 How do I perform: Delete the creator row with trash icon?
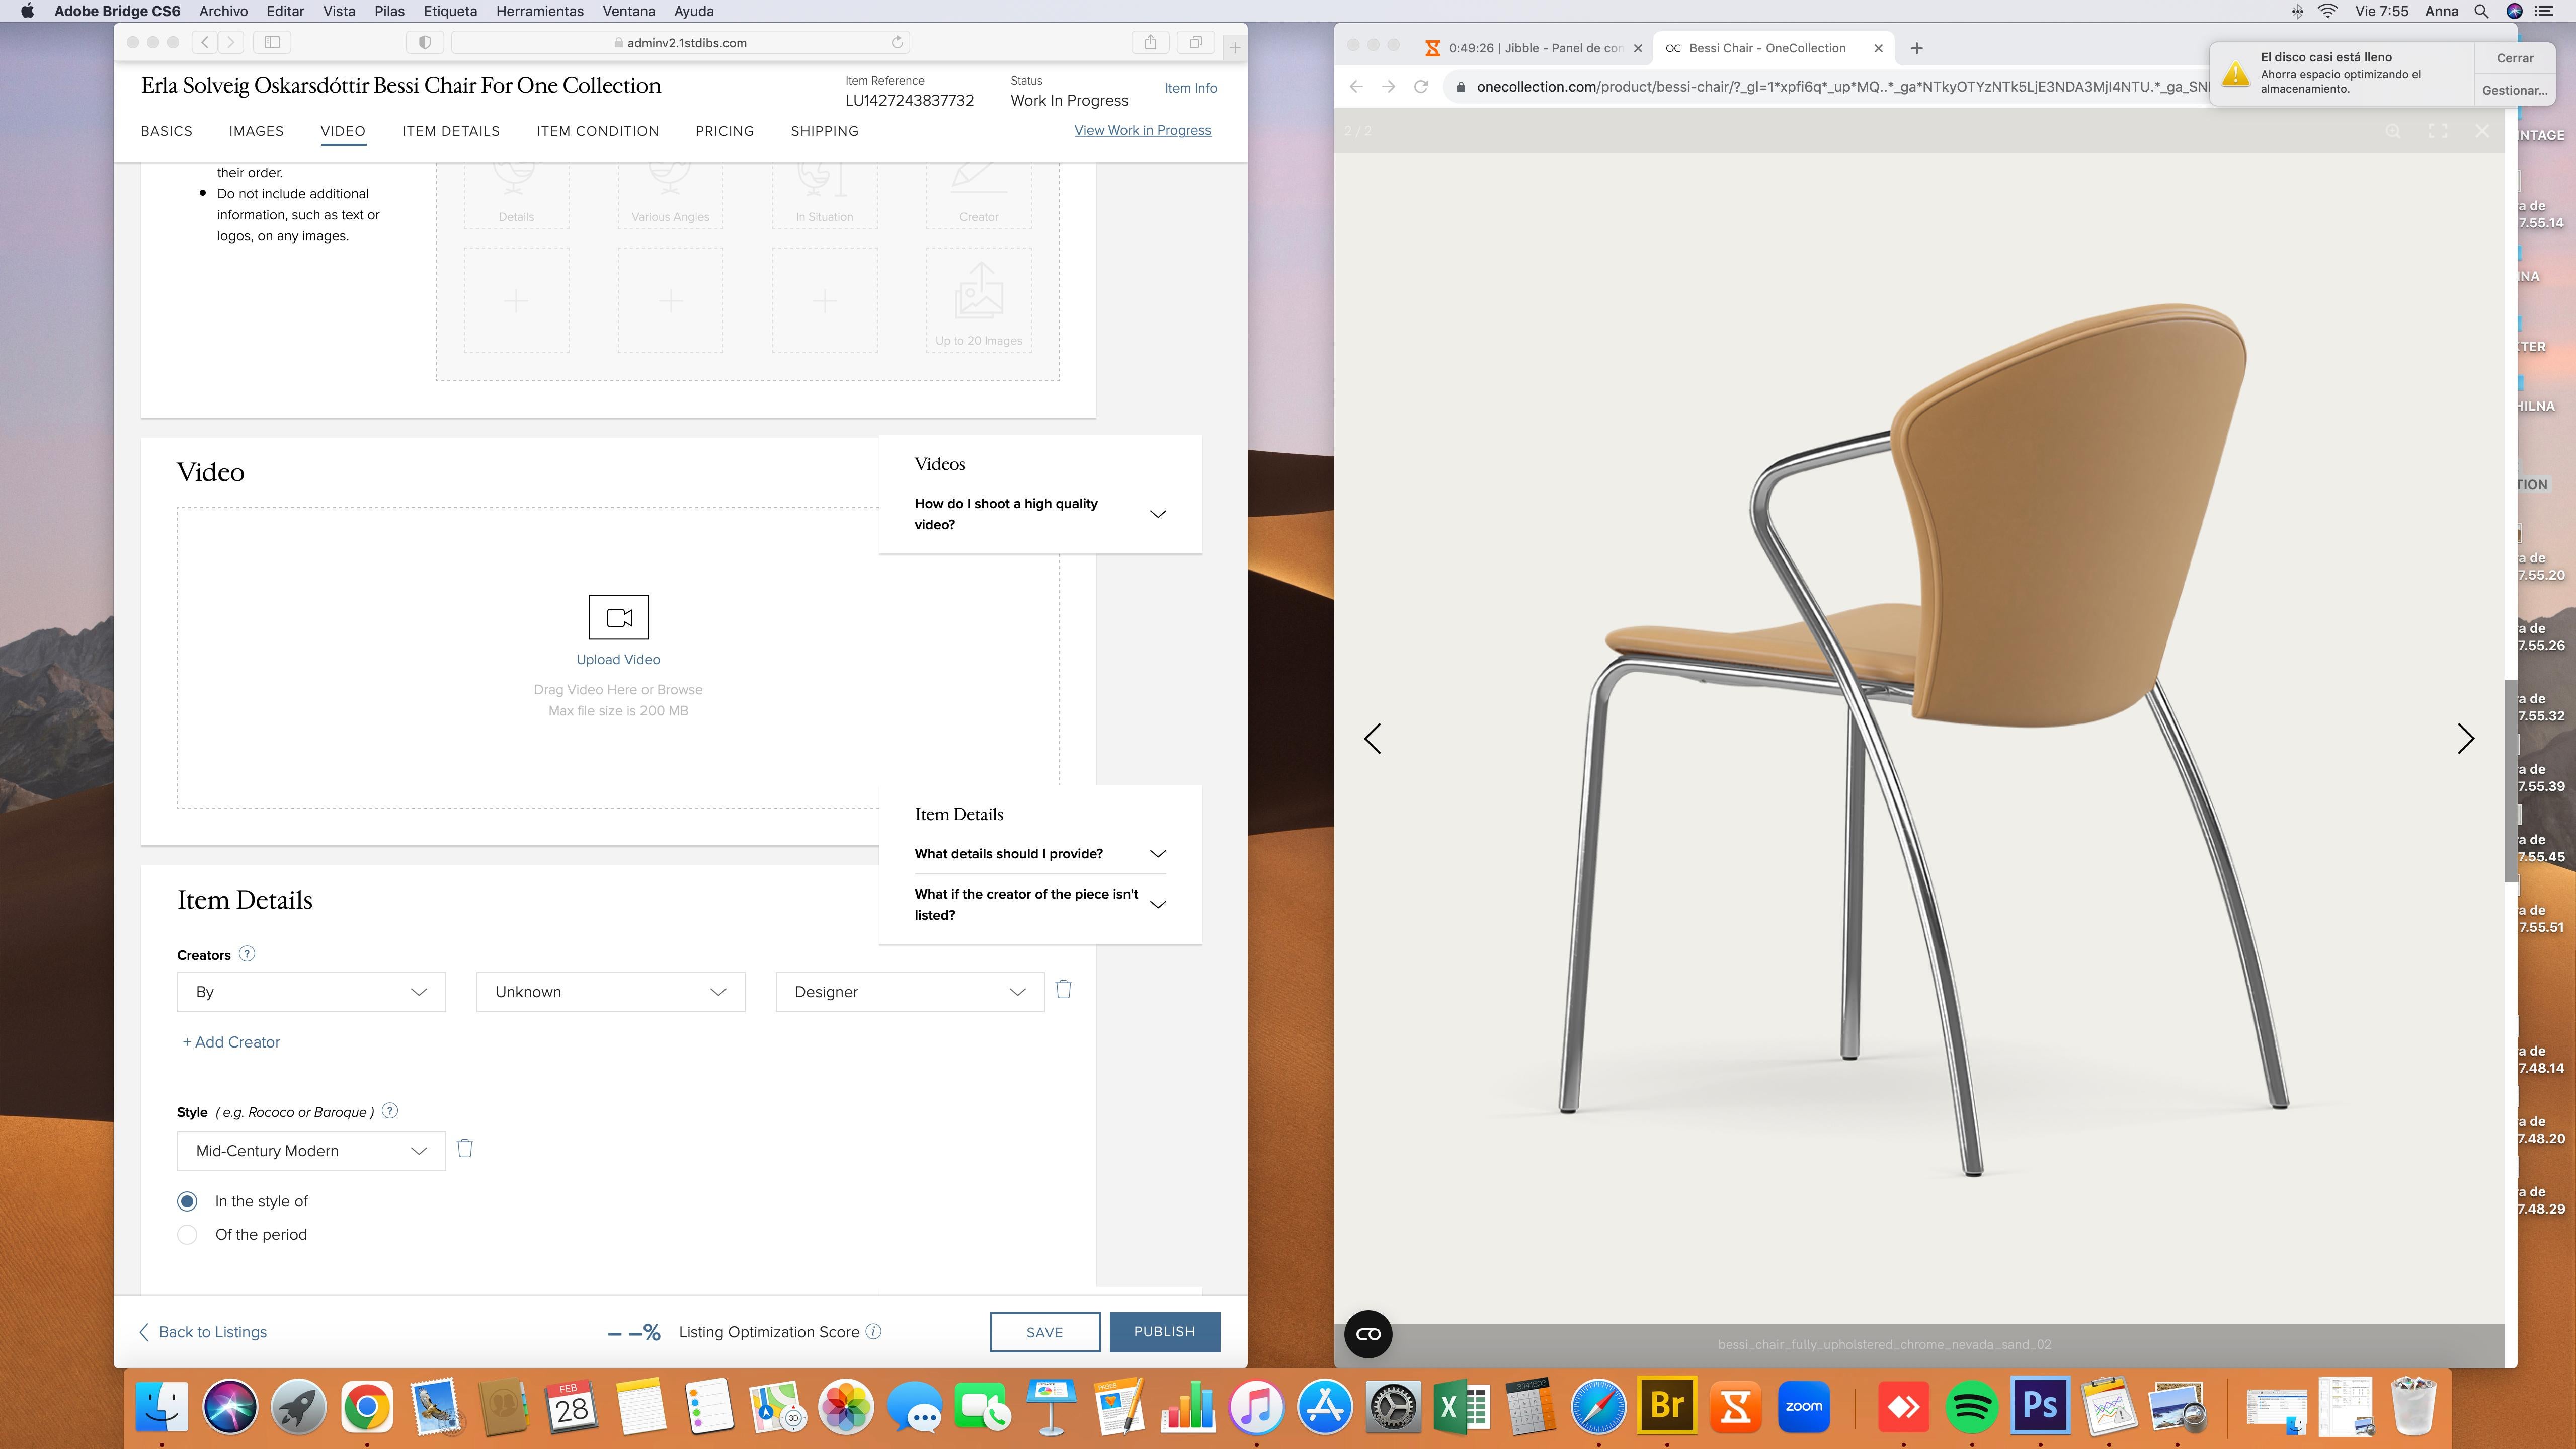pos(1064,989)
